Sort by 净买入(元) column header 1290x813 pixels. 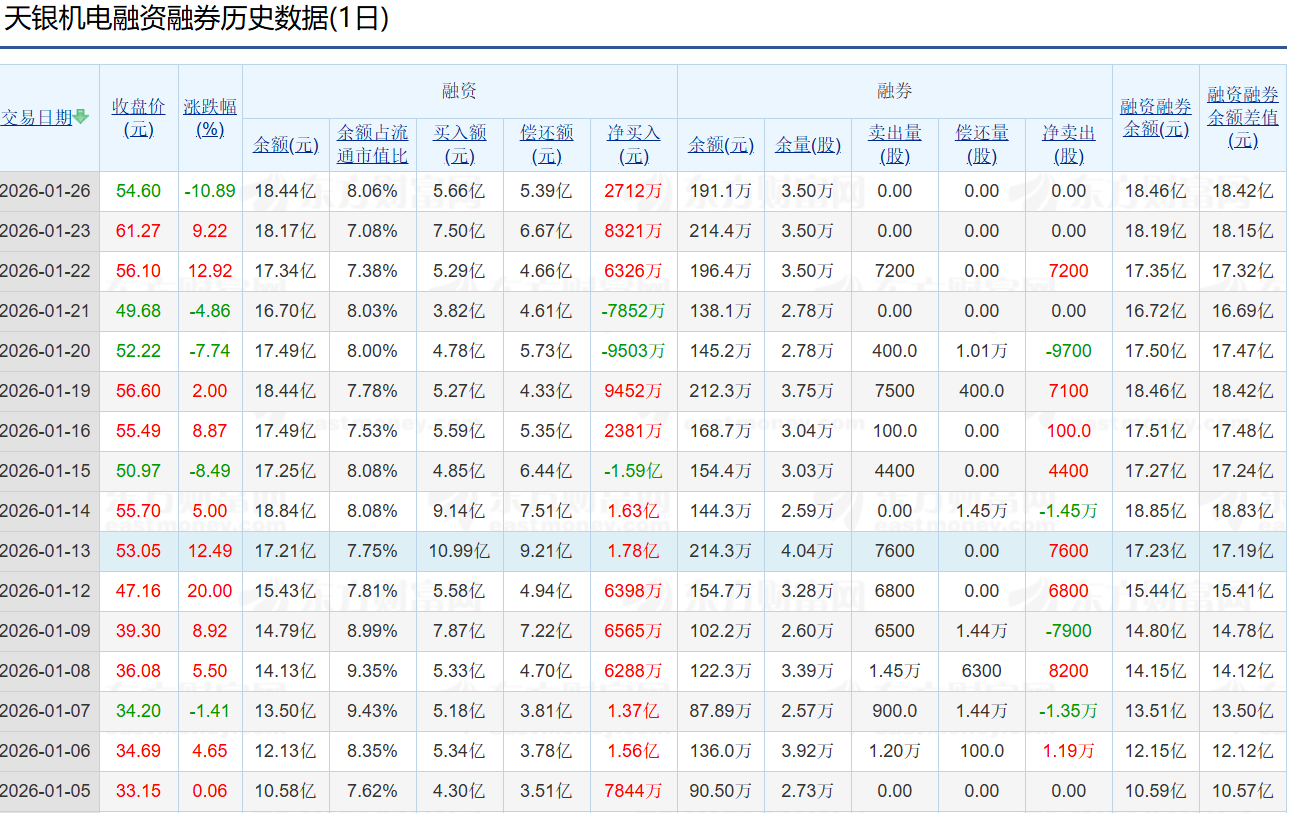tap(633, 144)
